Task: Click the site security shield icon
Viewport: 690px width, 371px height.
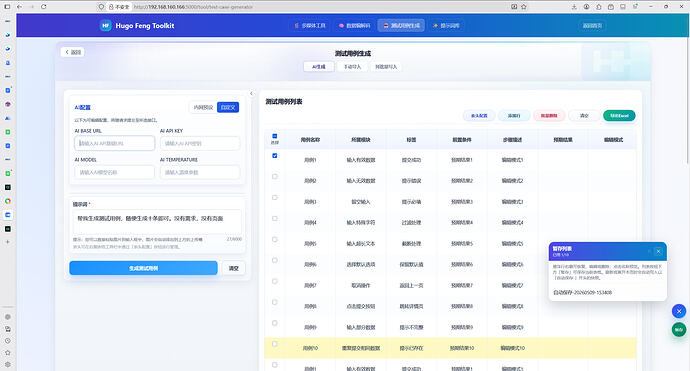Action: (x=102, y=7)
